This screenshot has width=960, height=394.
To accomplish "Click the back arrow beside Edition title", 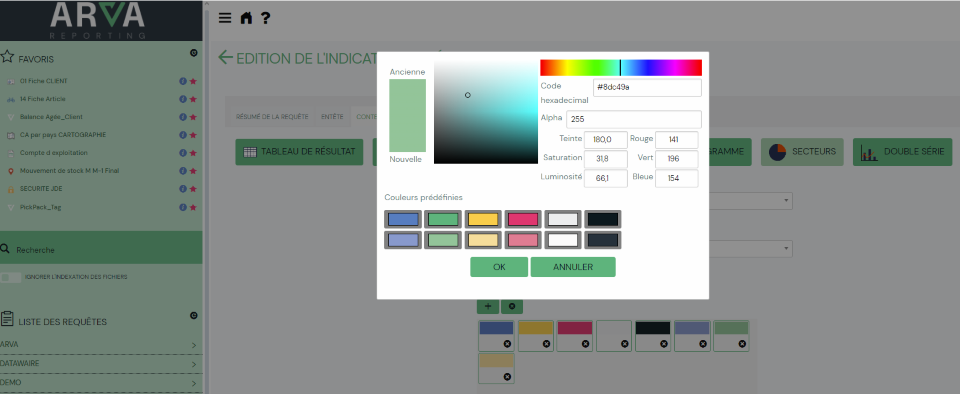I will click(x=225, y=58).
